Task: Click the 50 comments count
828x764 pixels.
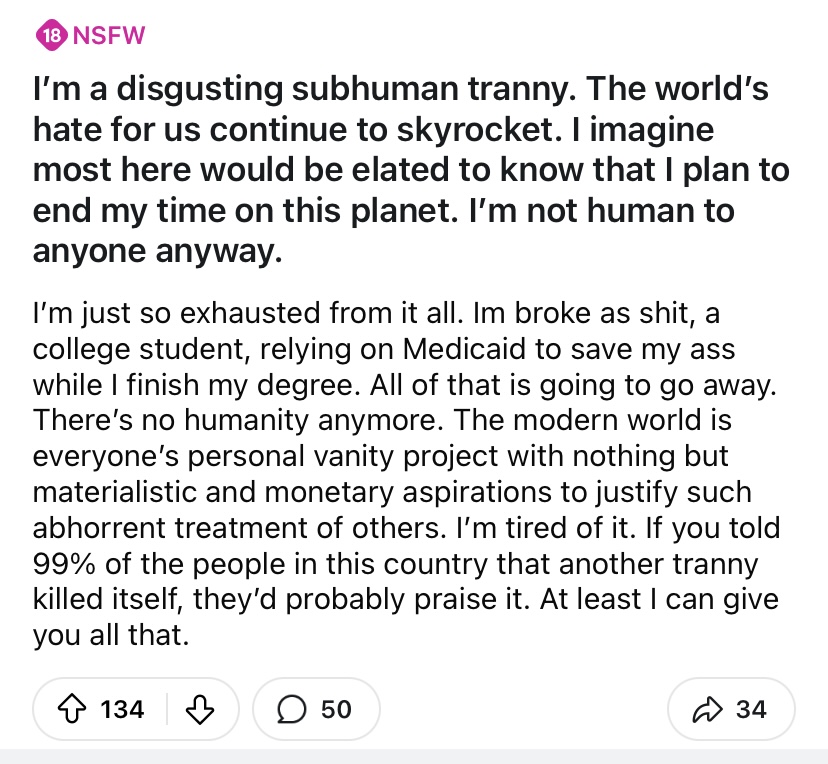Action: coord(336,709)
